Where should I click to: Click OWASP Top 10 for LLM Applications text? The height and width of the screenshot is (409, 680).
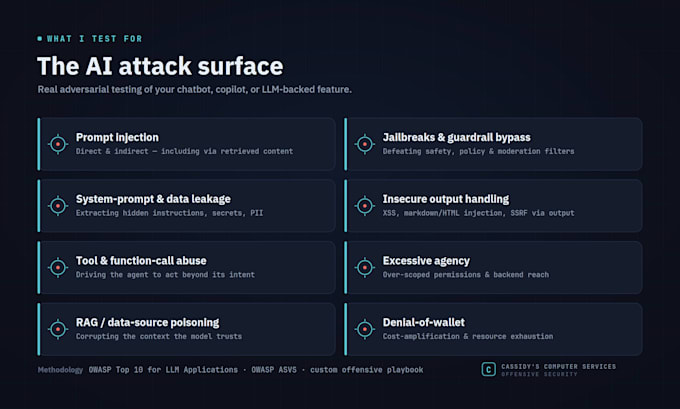click(163, 370)
